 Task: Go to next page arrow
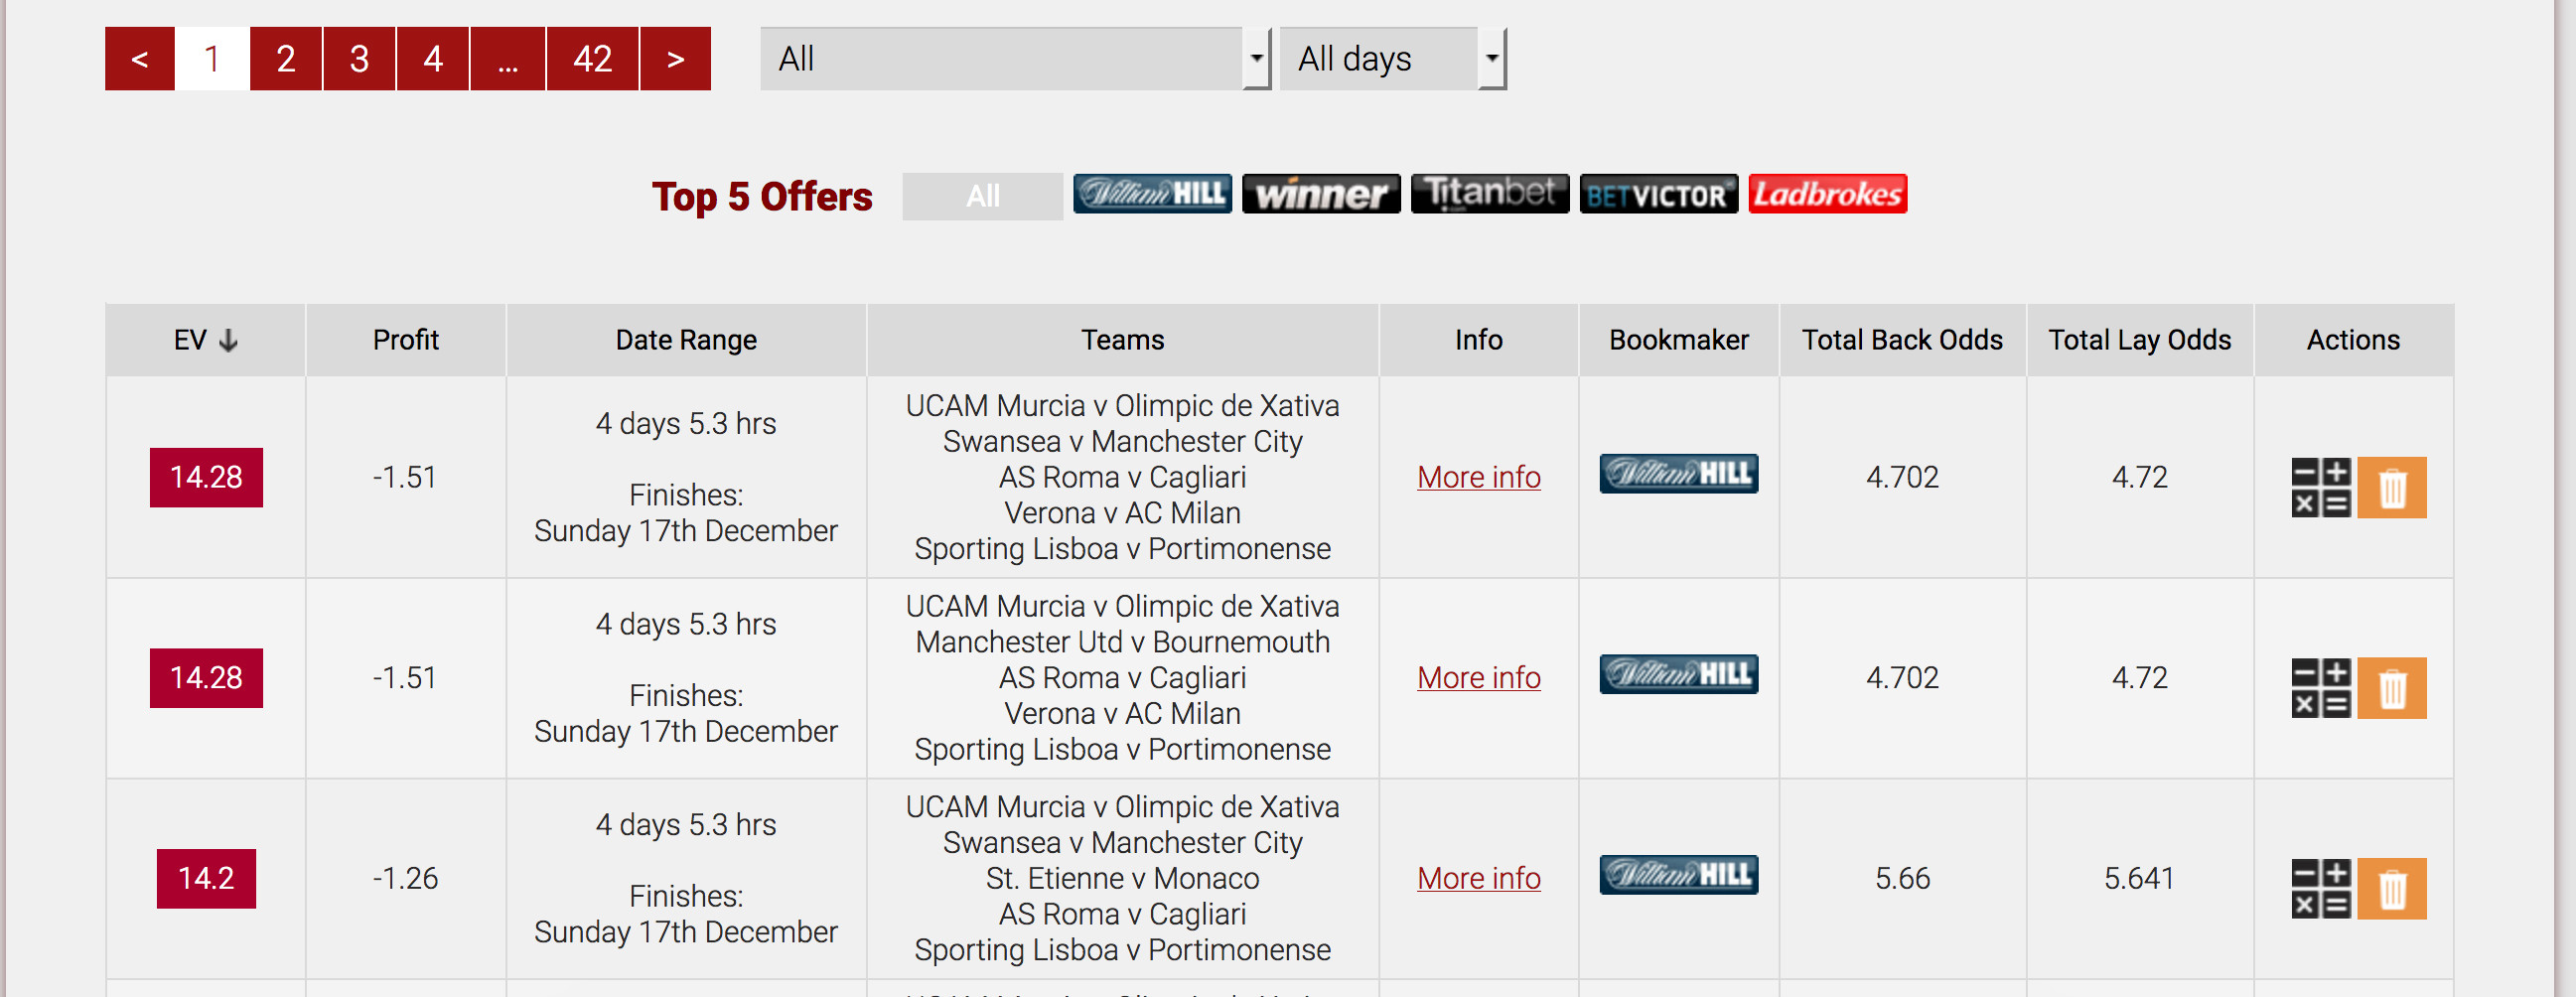[675, 59]
